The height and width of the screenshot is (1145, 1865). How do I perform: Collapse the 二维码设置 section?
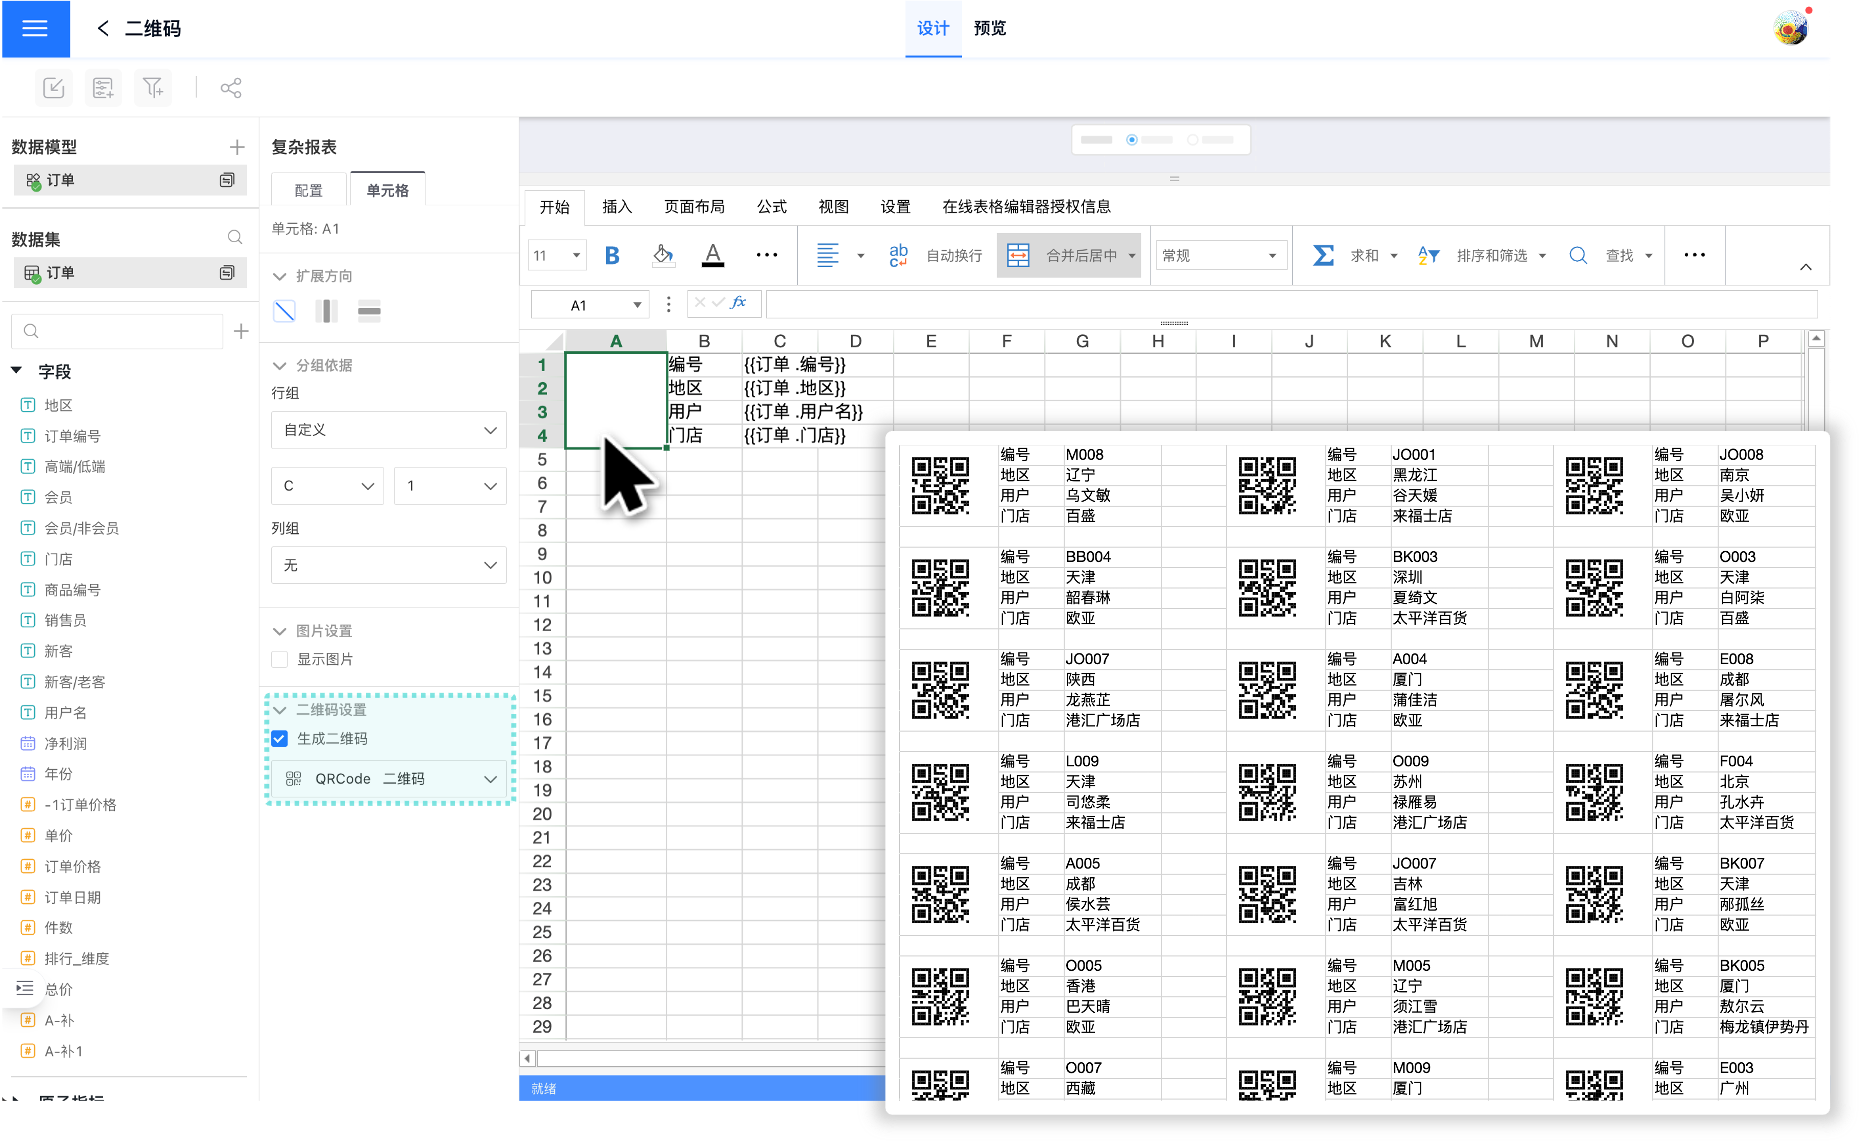(x=280, y=710)
